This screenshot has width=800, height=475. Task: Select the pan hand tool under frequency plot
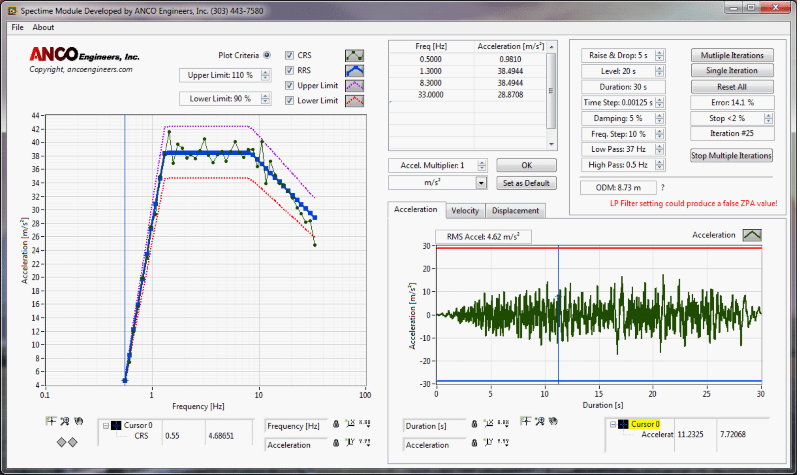(x=78, y=421)
